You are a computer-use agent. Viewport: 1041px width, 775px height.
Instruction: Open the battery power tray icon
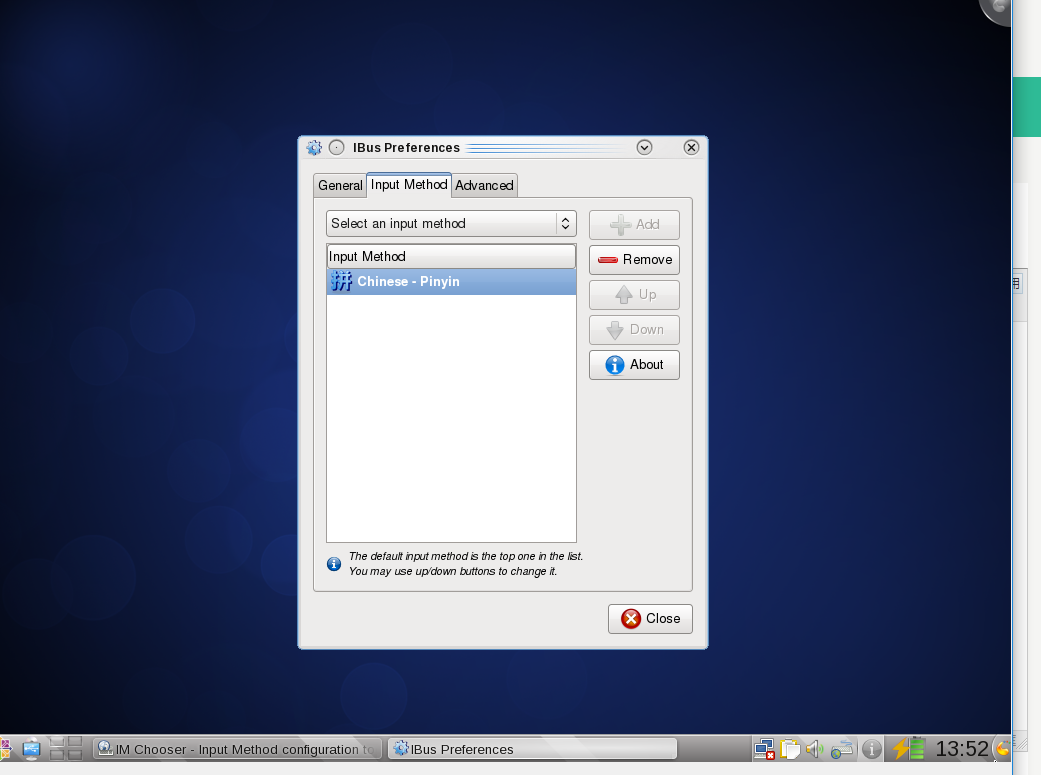(x=909, y=749)
